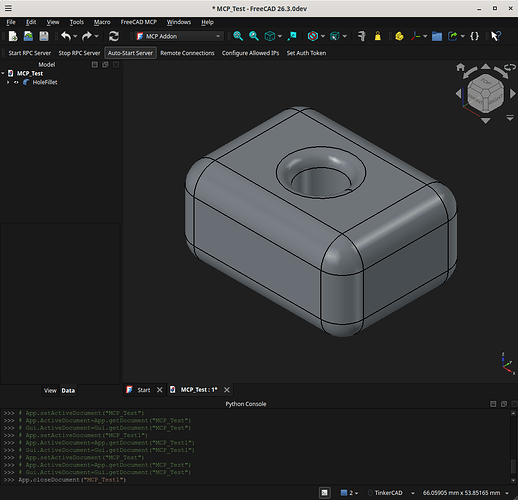Image resolution: width=518 pixels, height=500 pixels.
Task: Open the dimension units dropdown in status bar
Action: click(x=466, y=493)
